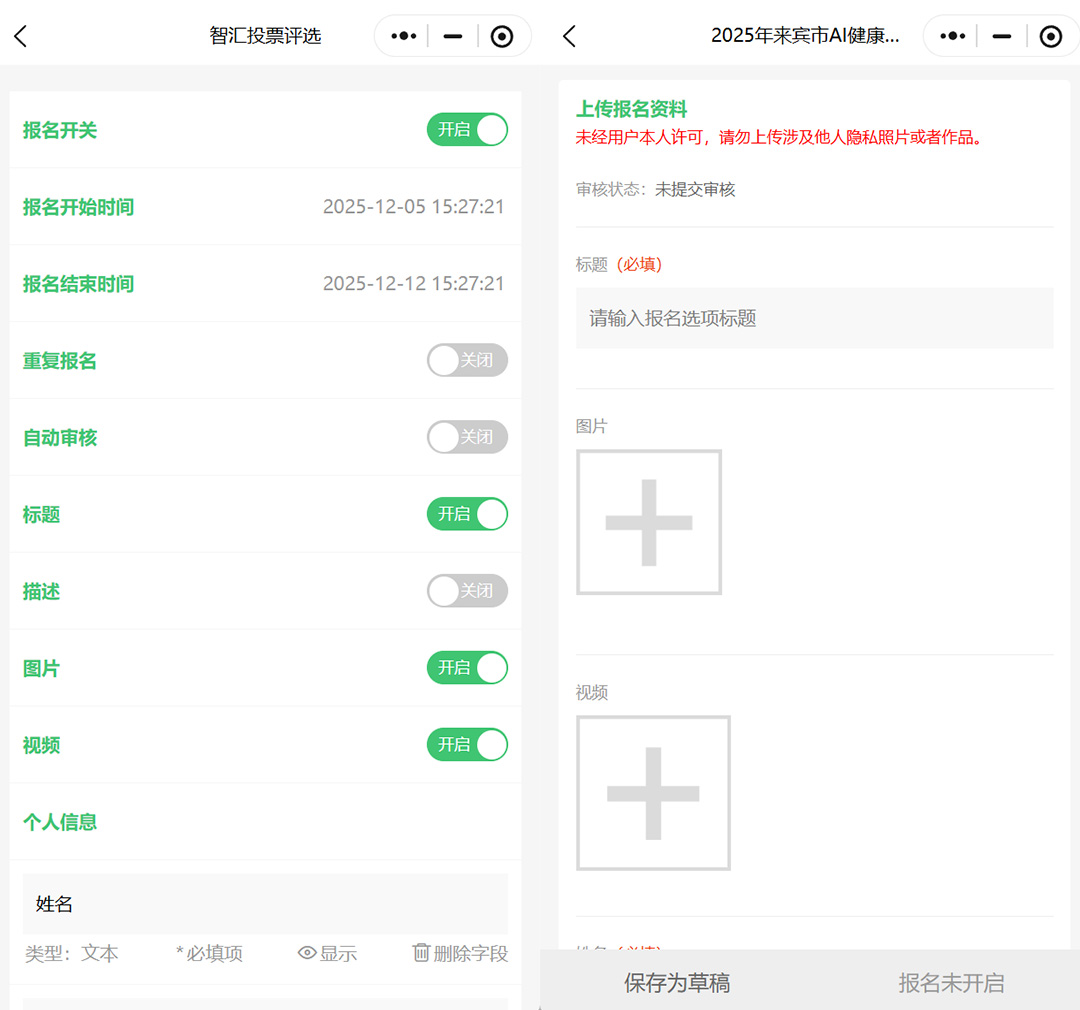Screen dimensions: 1080x1010
Task: Click the 请输入报名选项标题 input field
Action: 814,318
